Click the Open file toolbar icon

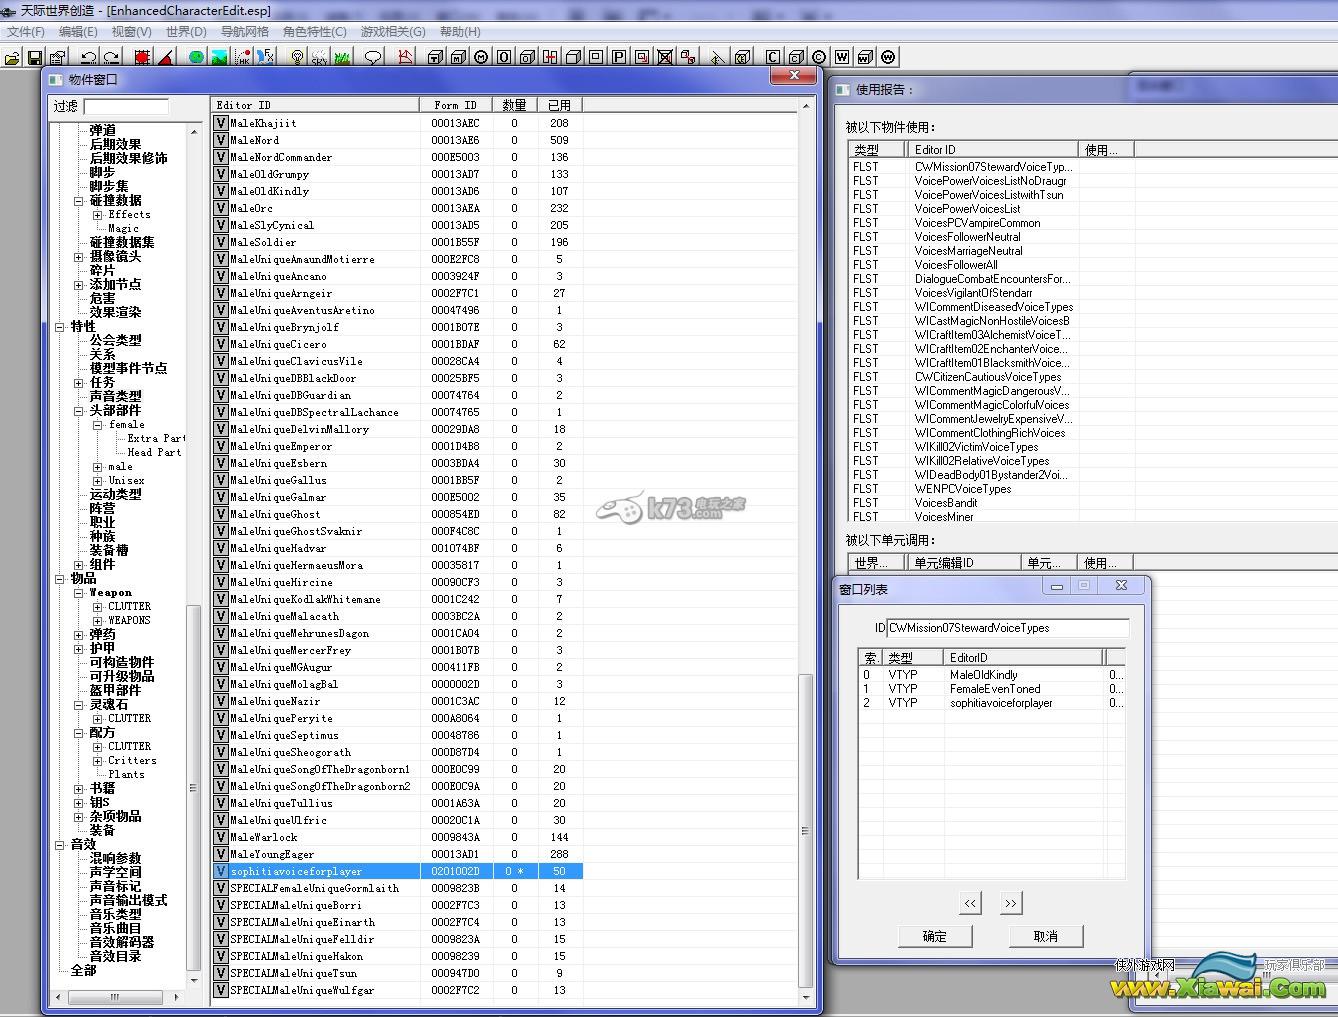[x=12, y=57]
